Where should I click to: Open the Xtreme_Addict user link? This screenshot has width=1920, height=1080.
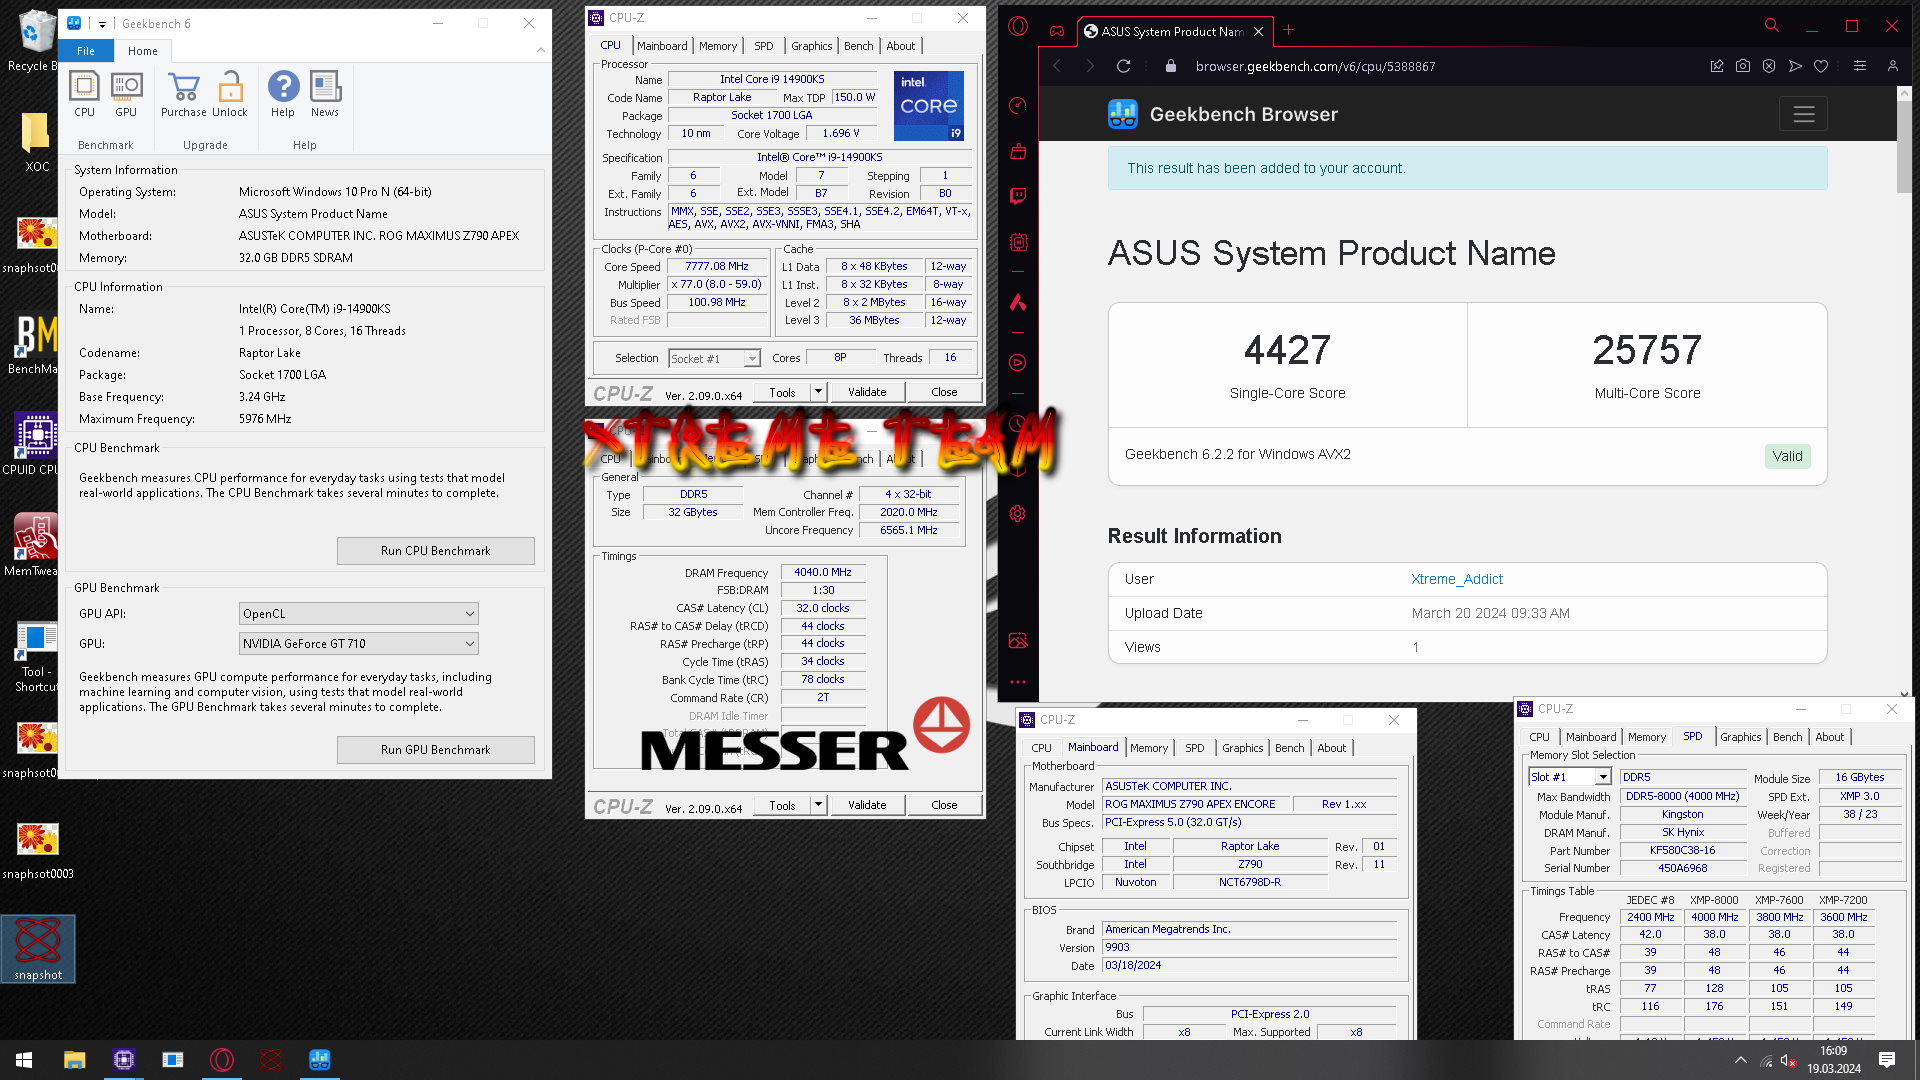click(x=1456, y=579)
